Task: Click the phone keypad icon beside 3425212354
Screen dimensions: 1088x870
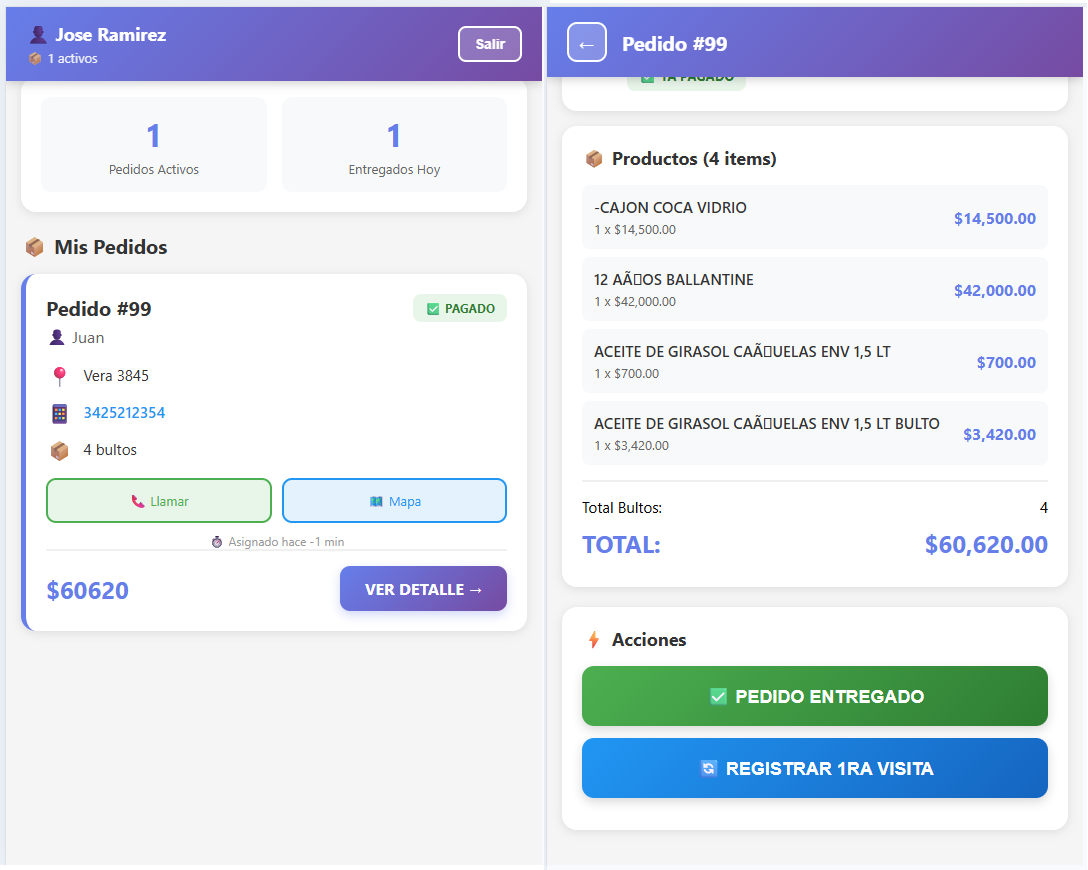Action: coord(57,412)
